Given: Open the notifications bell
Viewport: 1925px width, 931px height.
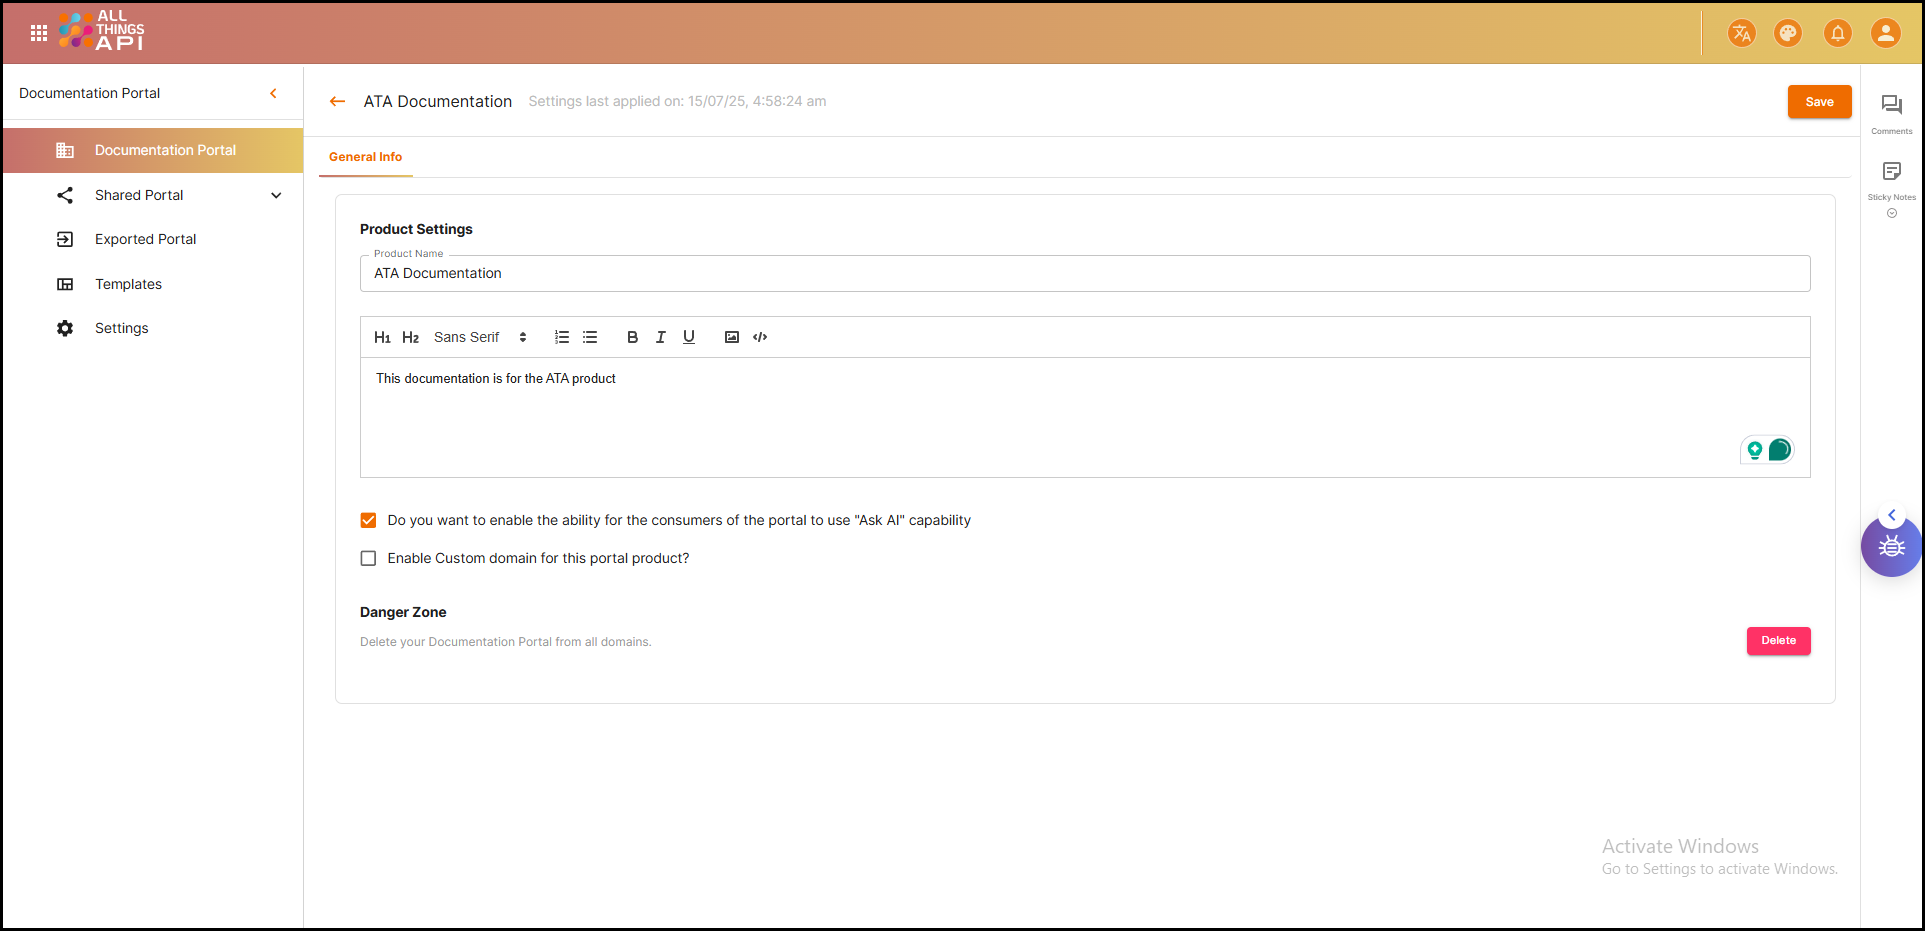Looking at the screenshot, I should 1837,33.
